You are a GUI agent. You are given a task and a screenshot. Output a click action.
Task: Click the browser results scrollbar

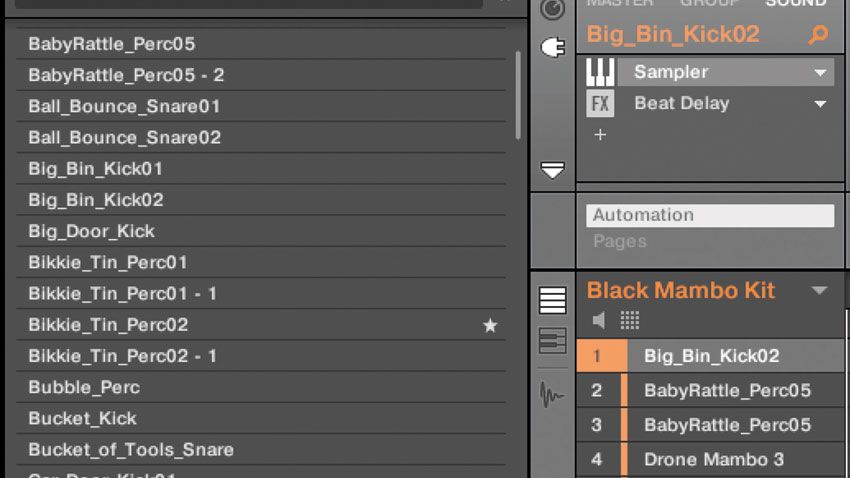518,95
